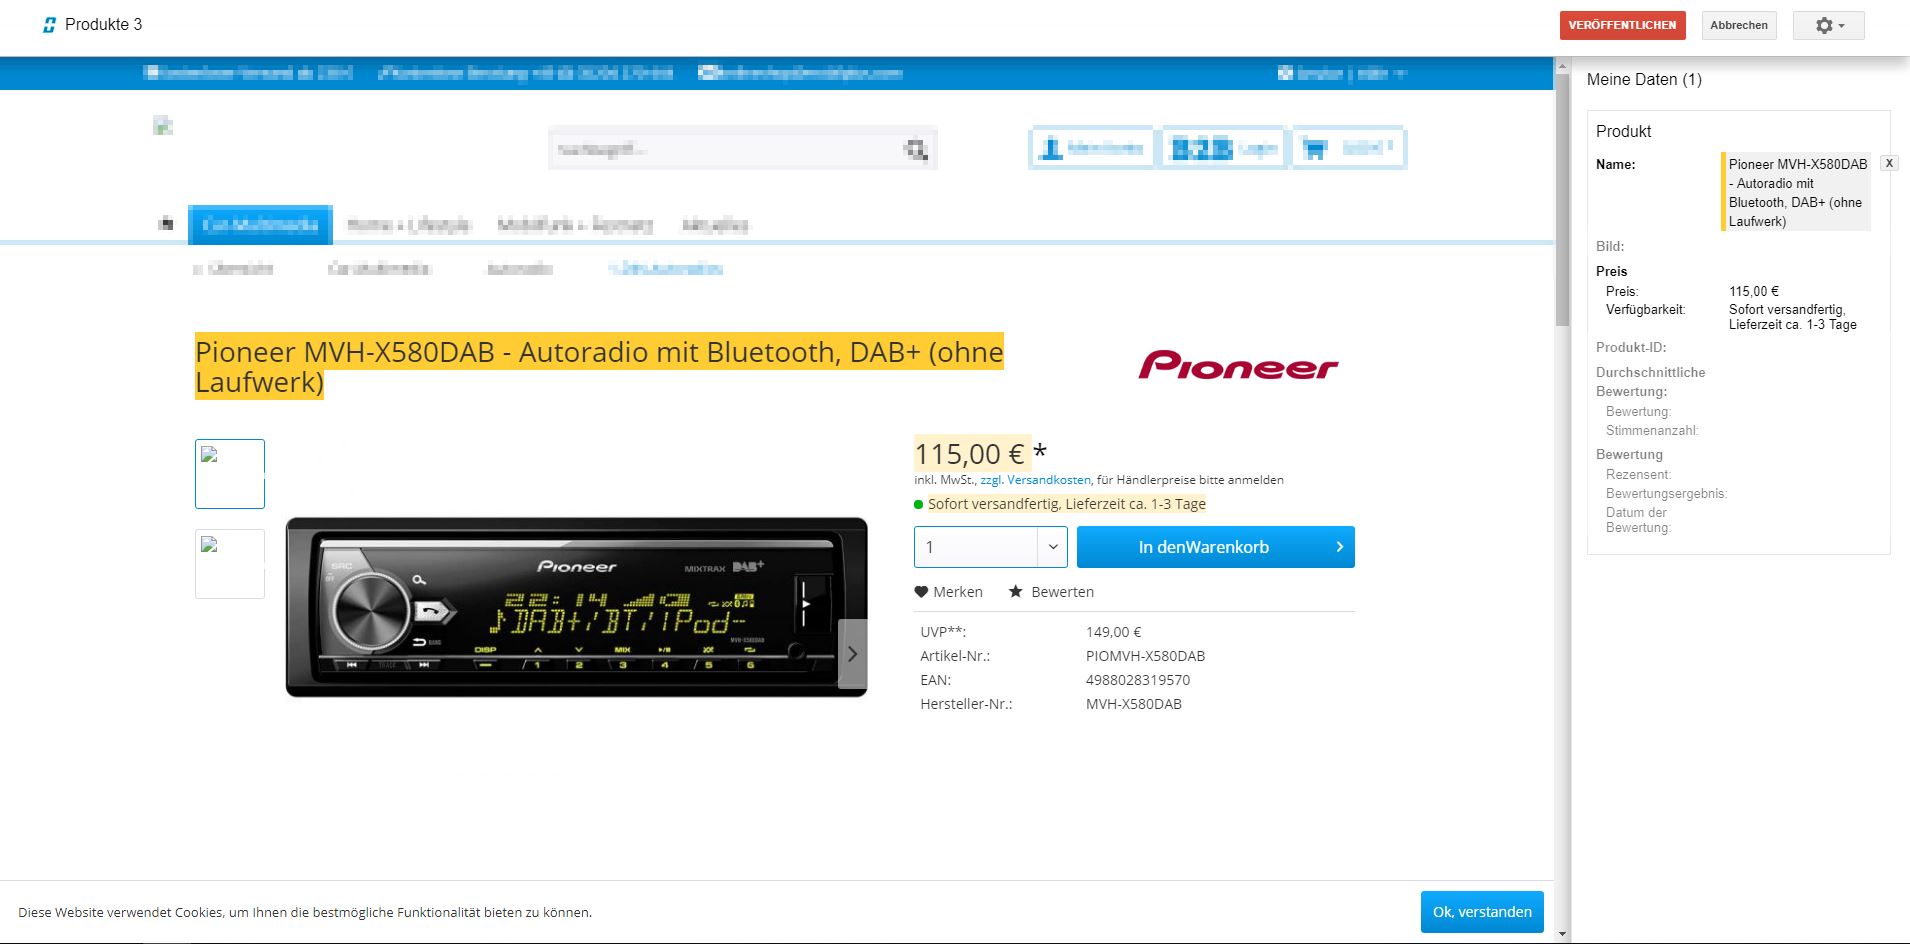Click the blue highlighted breadcrumb link
This screenshot has width=1910, height=944.
coord(666,268)
